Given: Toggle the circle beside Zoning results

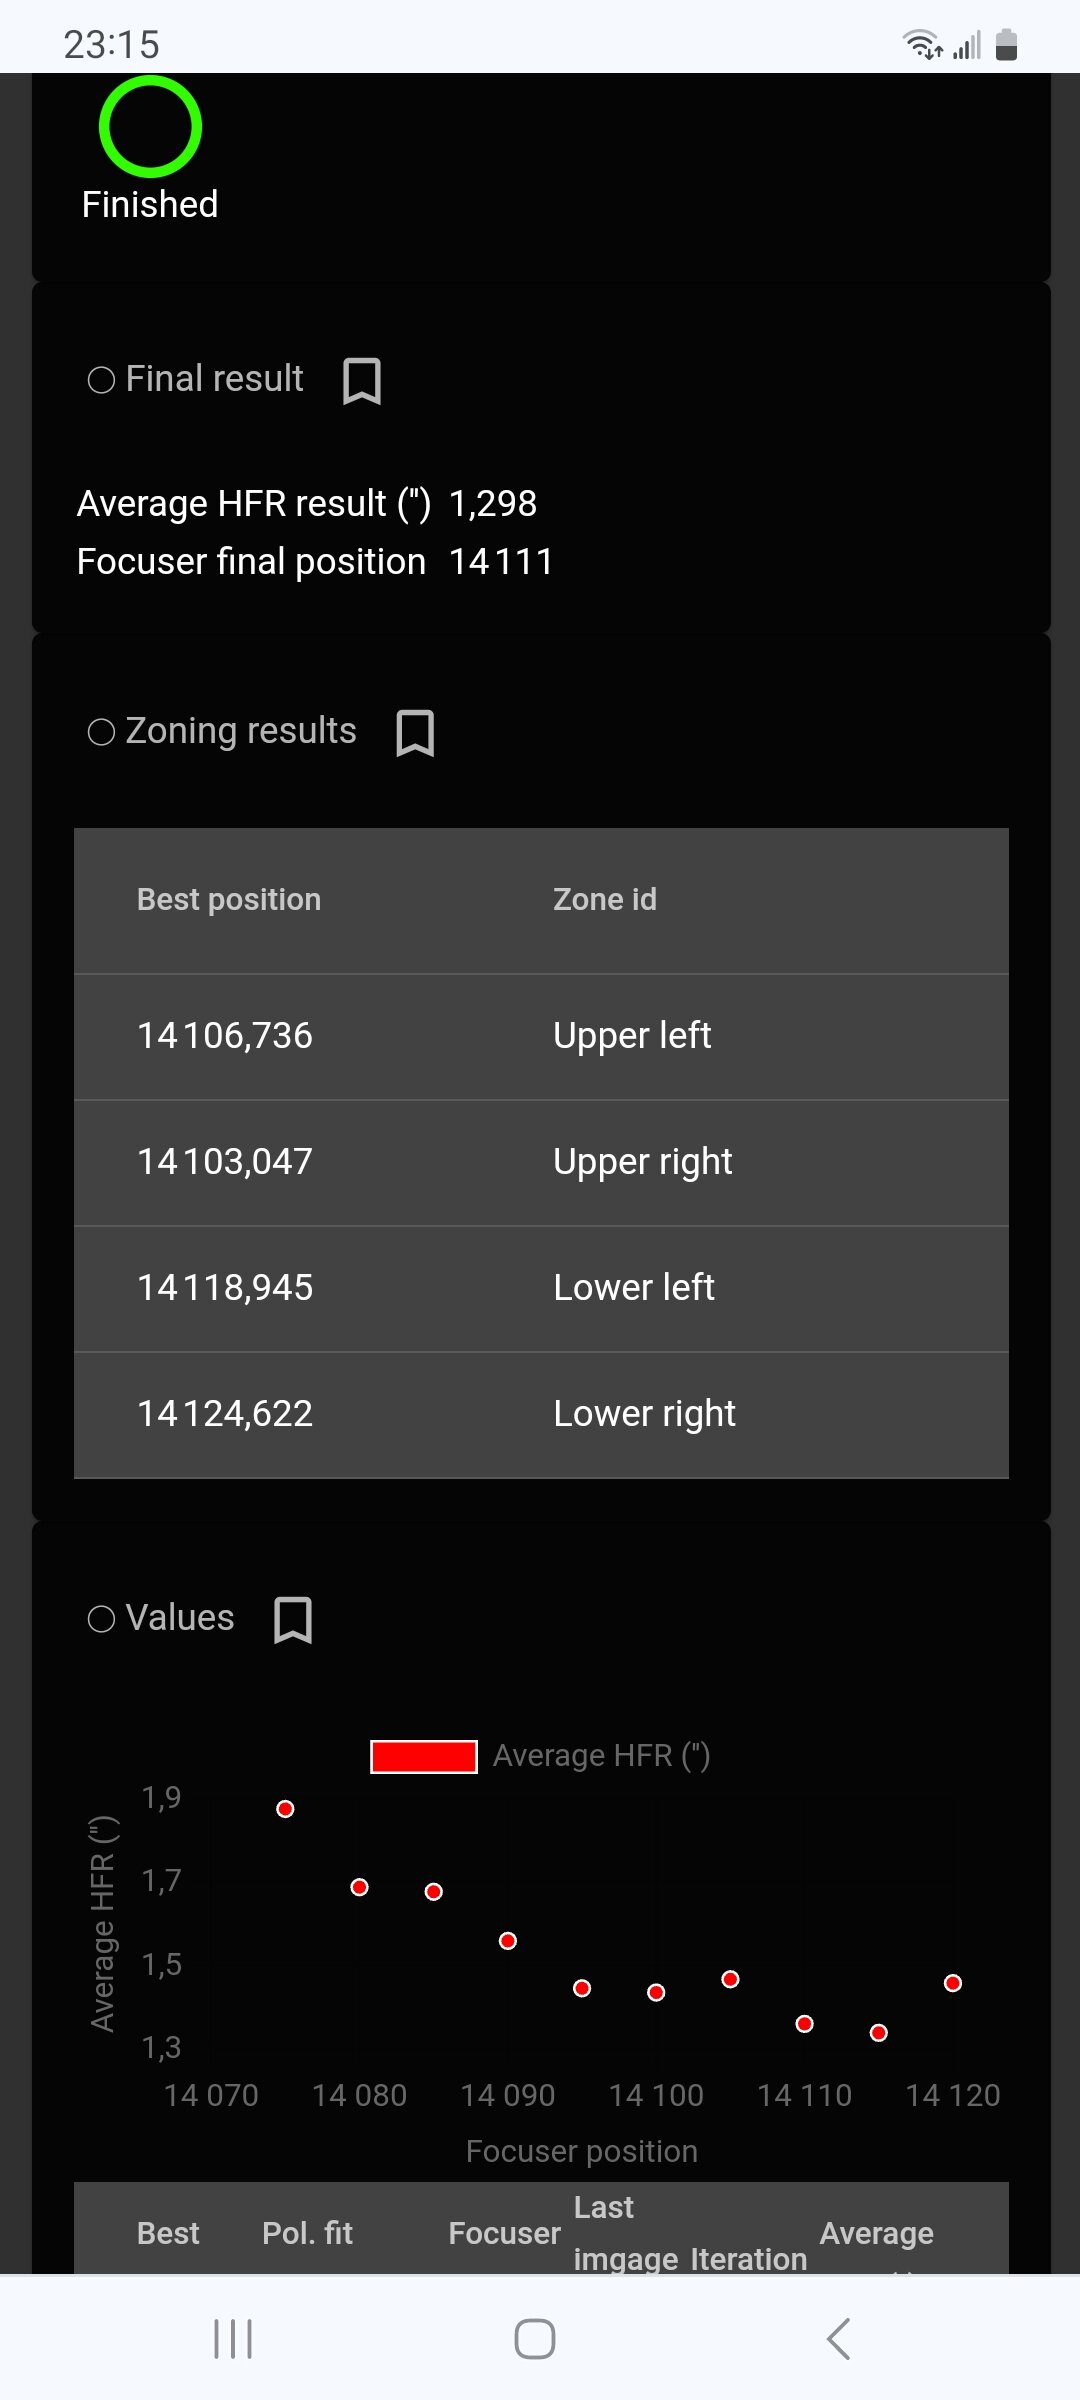Looking at the screenshot, I should [x=101, y=732].
